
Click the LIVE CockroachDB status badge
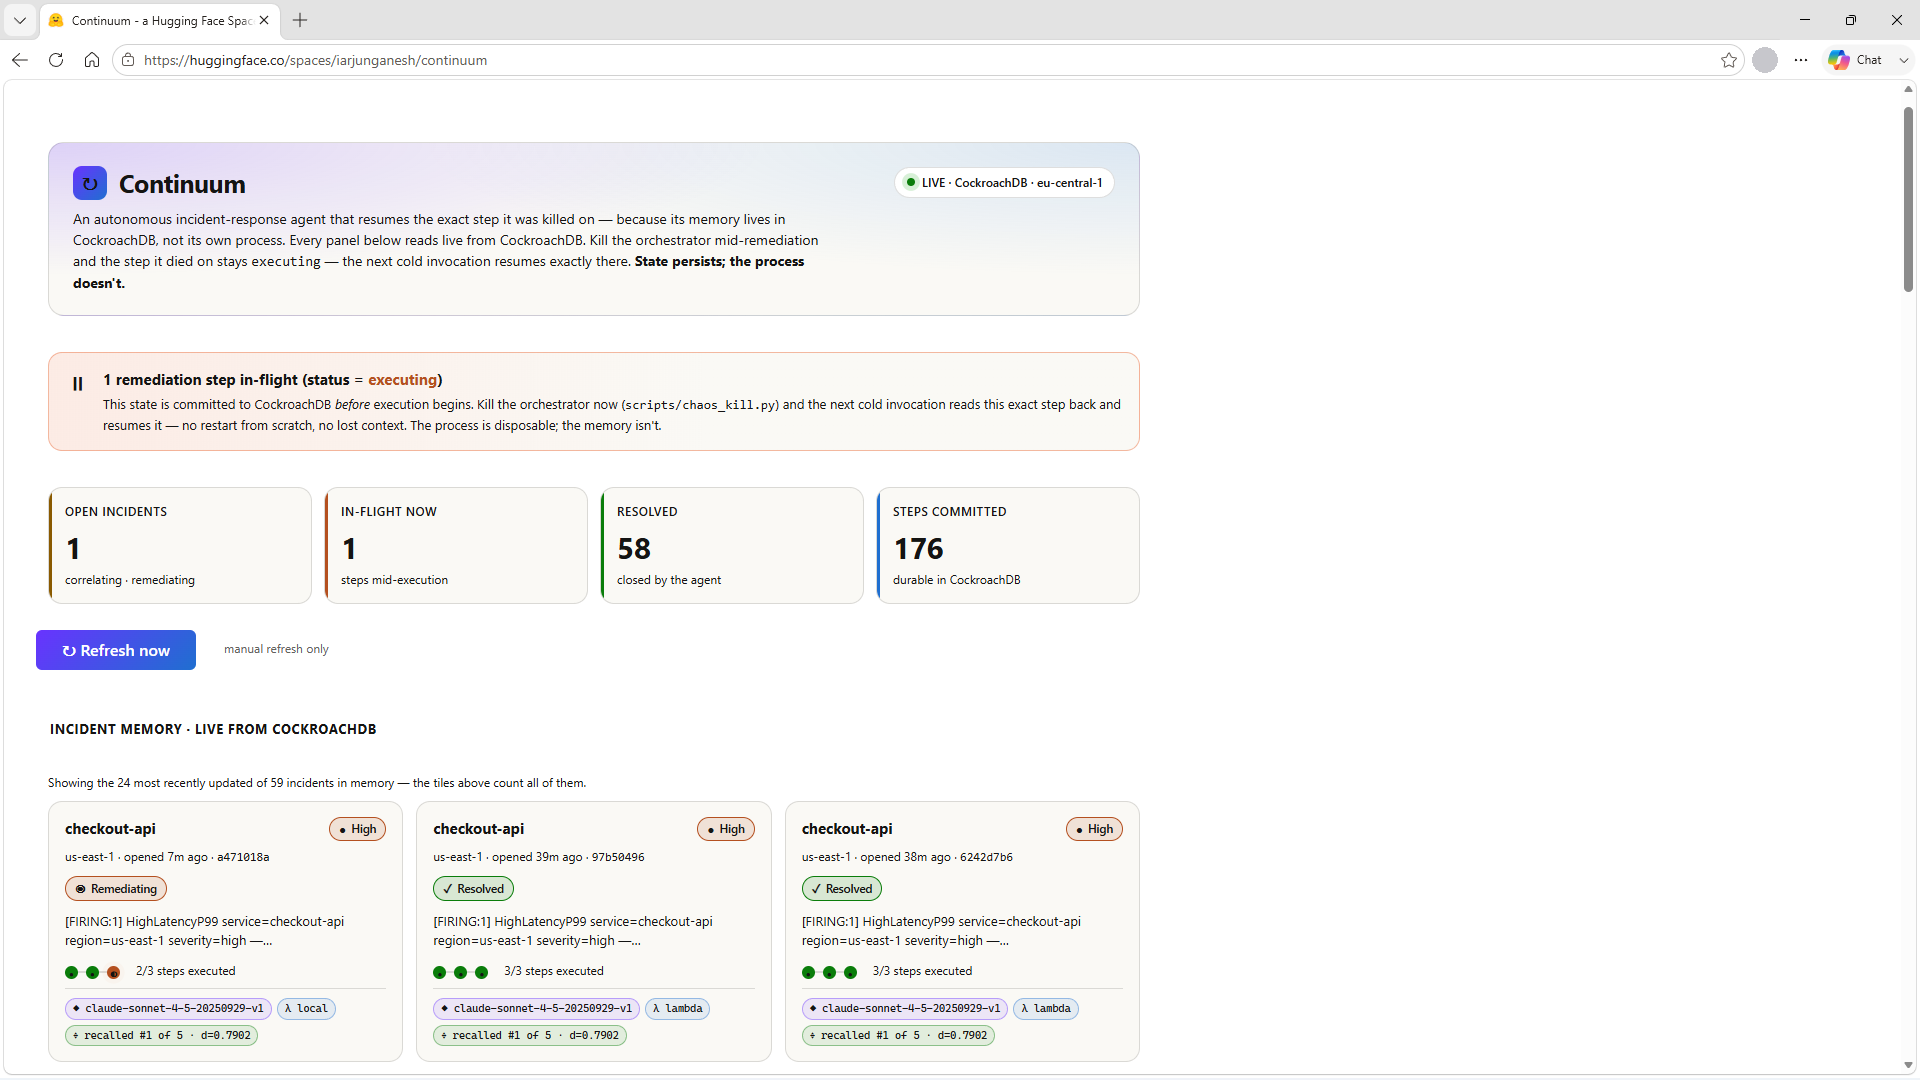pyautogui.click(x=1004, y=183)
